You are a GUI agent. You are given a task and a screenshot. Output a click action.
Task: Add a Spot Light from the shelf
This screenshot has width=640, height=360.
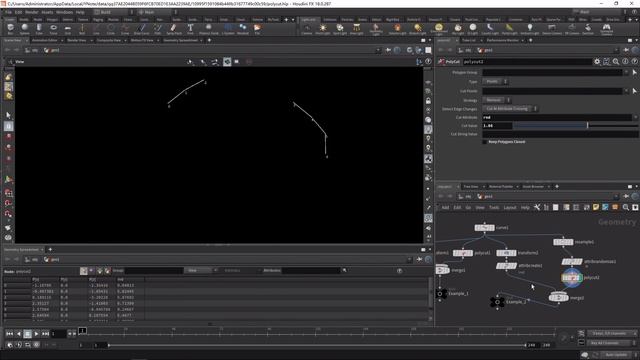coord(340,29)
